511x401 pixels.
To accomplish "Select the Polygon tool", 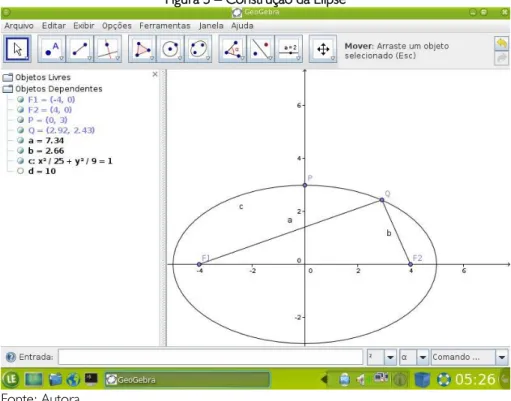I will pyautogui.click(x=142, y=49).
